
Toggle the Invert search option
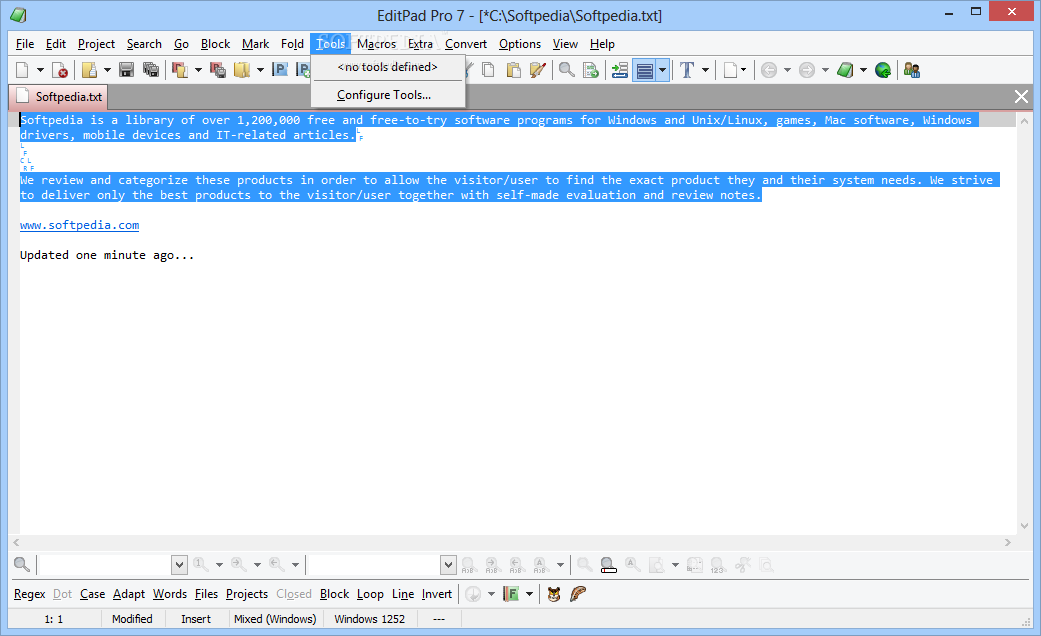(x=437, y=594)
